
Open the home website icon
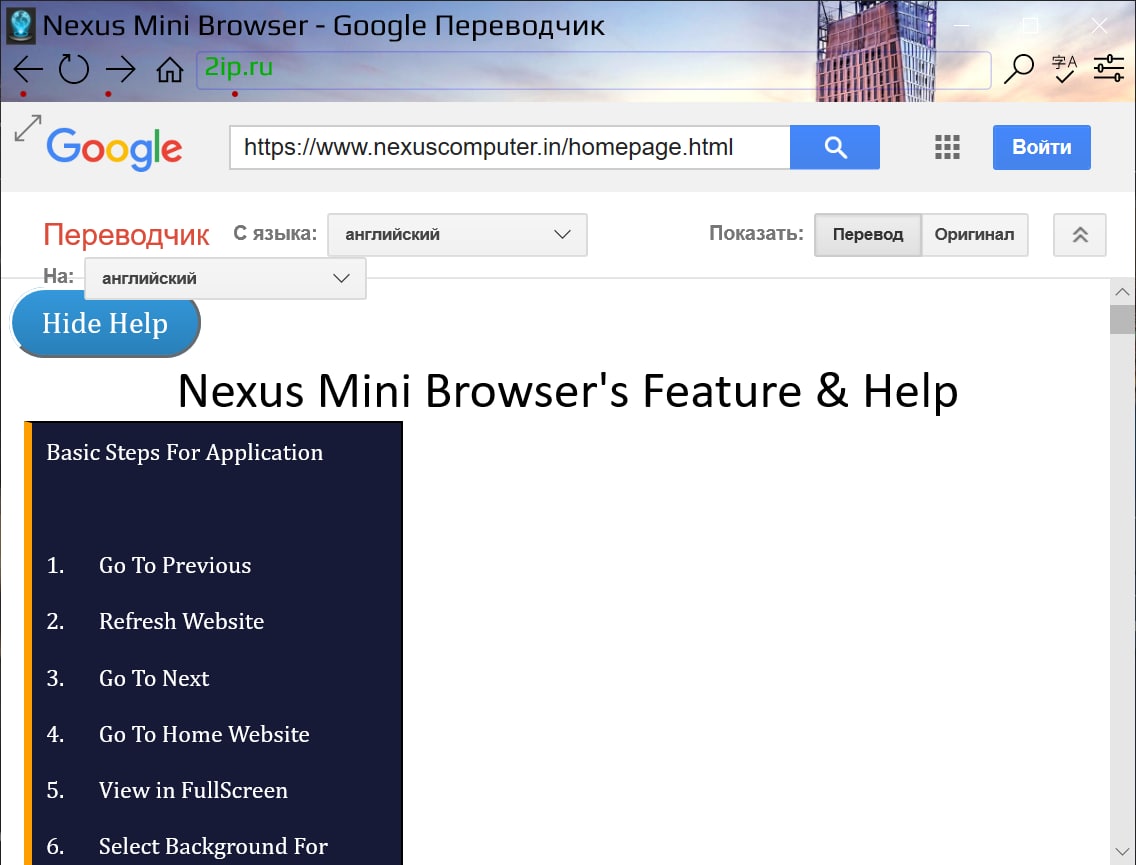(x=170, y=70)
